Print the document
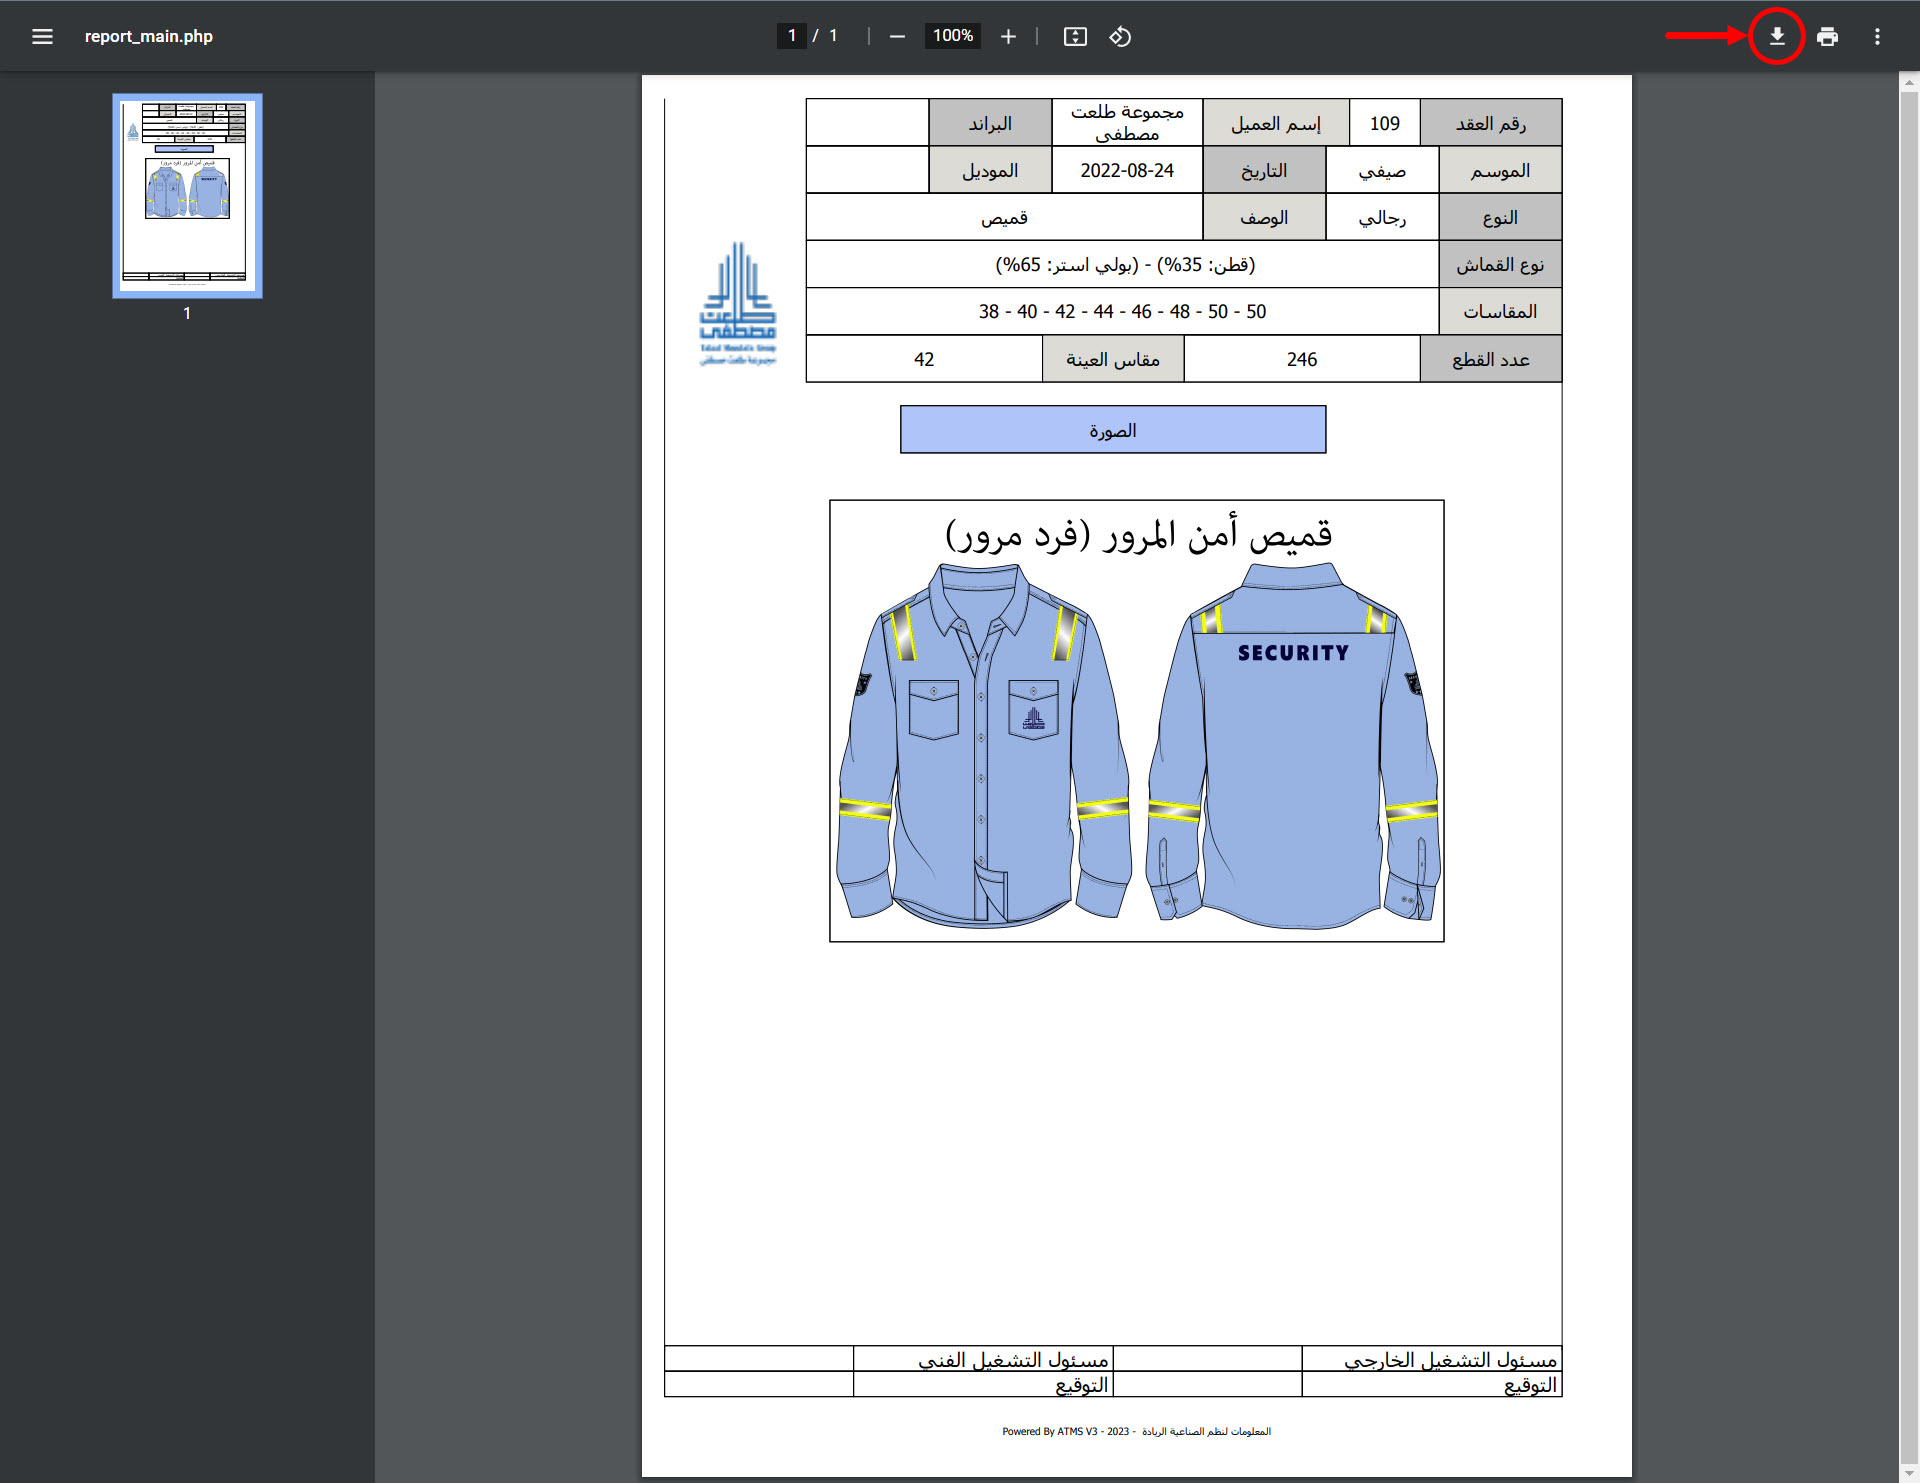The height and width of the screenshot is (1483, 1920). point(1827,36)
